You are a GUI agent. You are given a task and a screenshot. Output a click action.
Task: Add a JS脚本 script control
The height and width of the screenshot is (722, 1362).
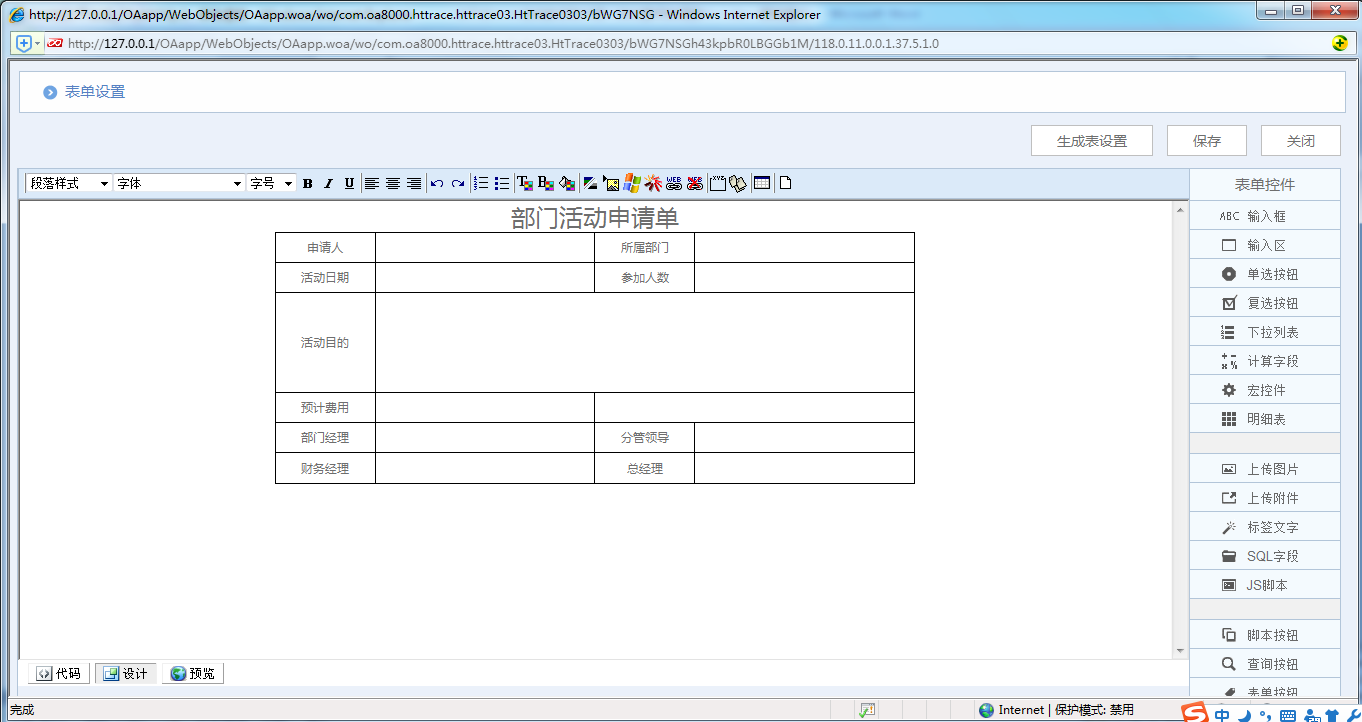click(x=1264, y=585)
